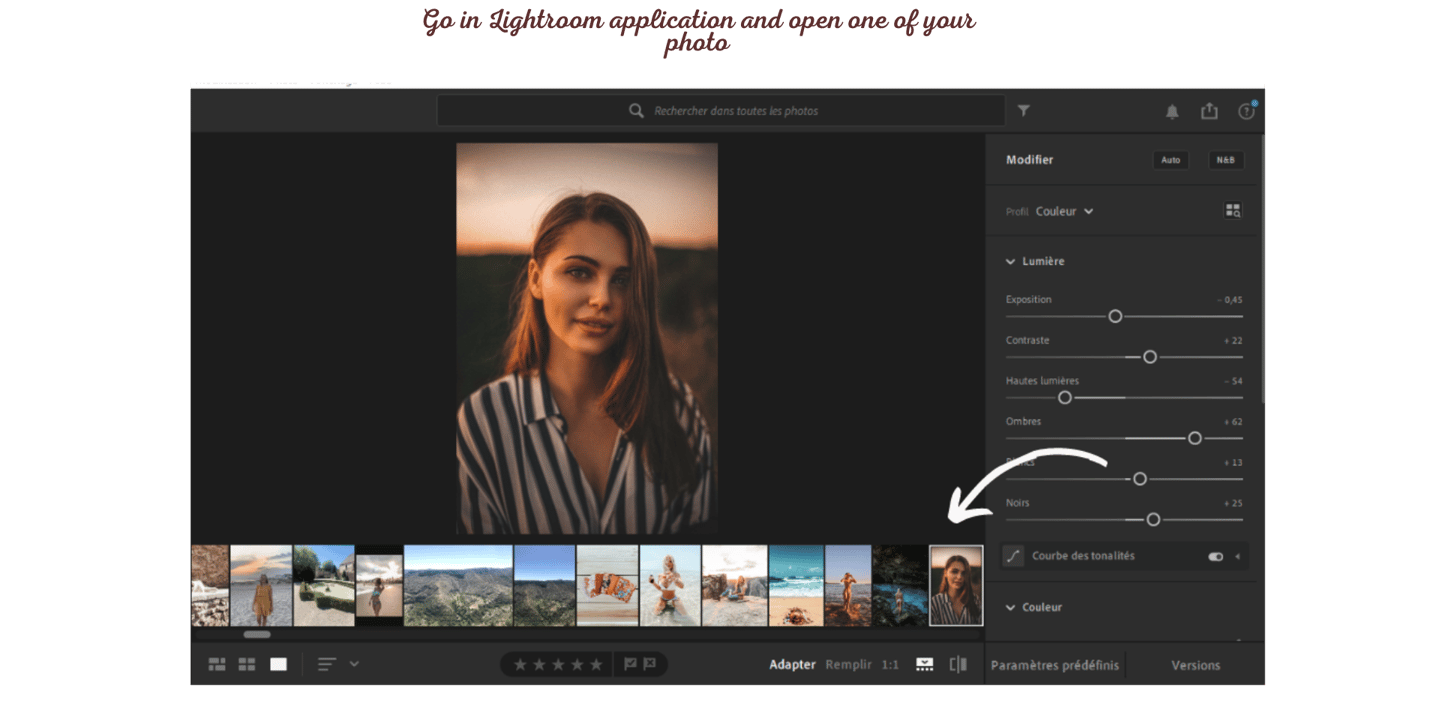
Task: Select the turquoise sea beach thumbnail
Action: click(x=796, y=585)
